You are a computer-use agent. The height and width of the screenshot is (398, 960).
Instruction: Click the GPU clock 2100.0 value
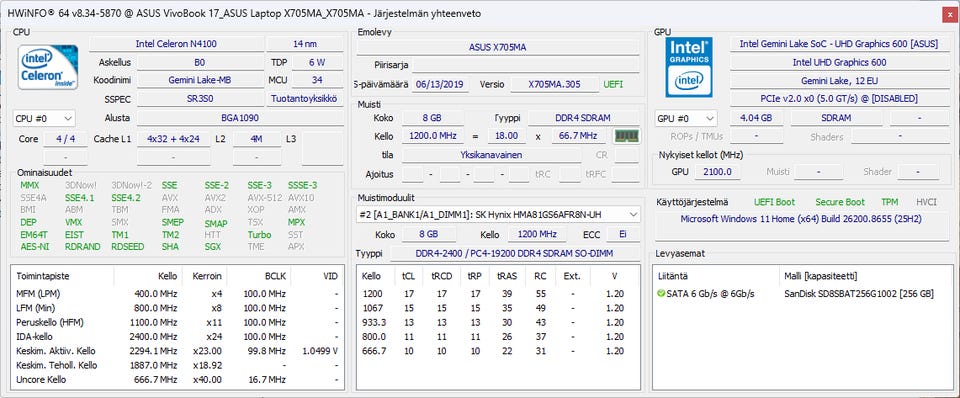pos(718,172)
